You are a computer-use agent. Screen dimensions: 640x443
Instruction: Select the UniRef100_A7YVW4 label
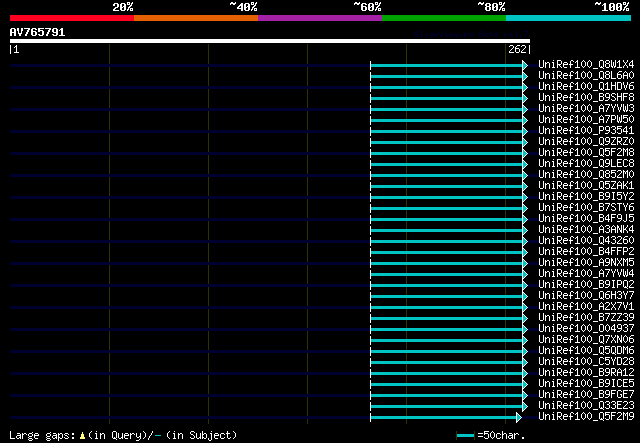coord(586,274)
